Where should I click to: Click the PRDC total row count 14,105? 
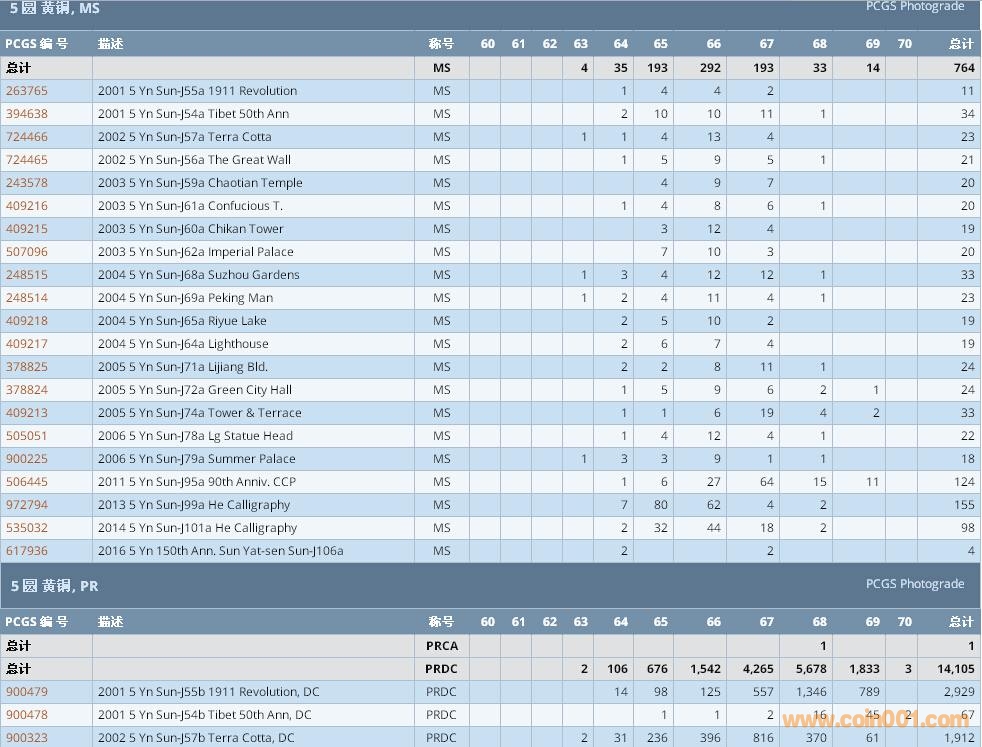click(955, 669)
